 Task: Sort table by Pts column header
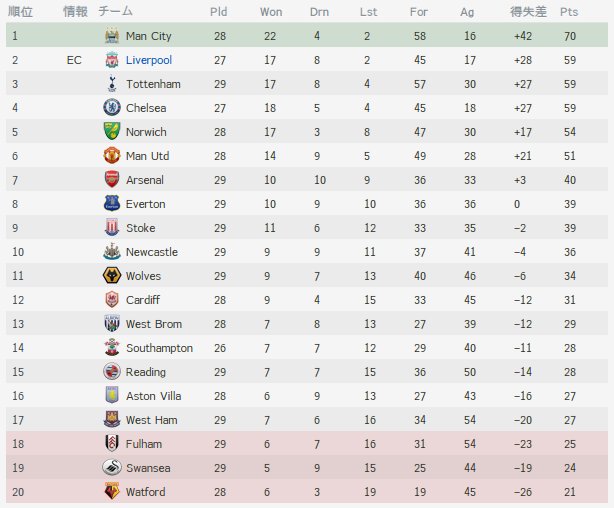tap(569, 12)
